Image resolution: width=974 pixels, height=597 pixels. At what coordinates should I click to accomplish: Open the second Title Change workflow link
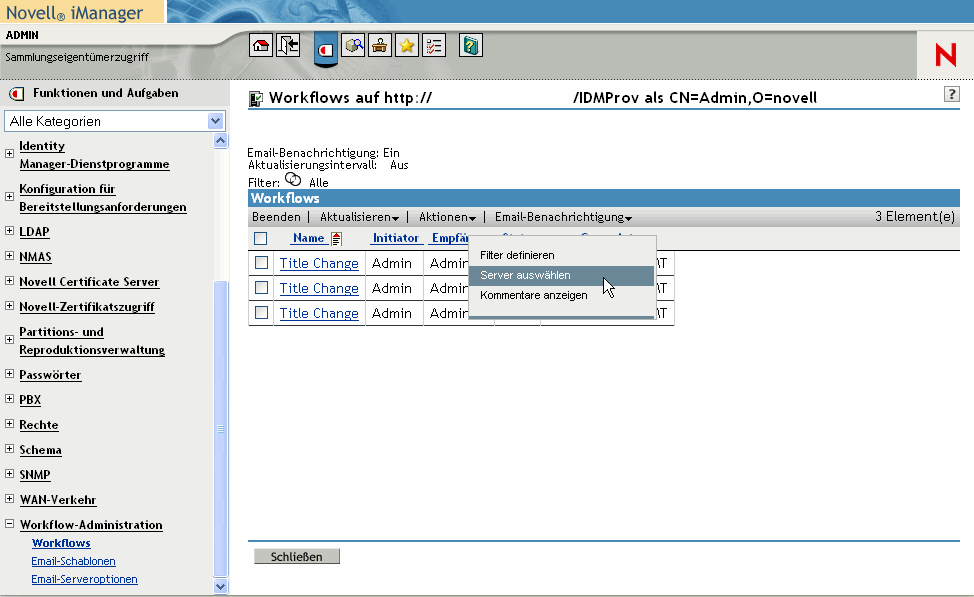[319, 288]
